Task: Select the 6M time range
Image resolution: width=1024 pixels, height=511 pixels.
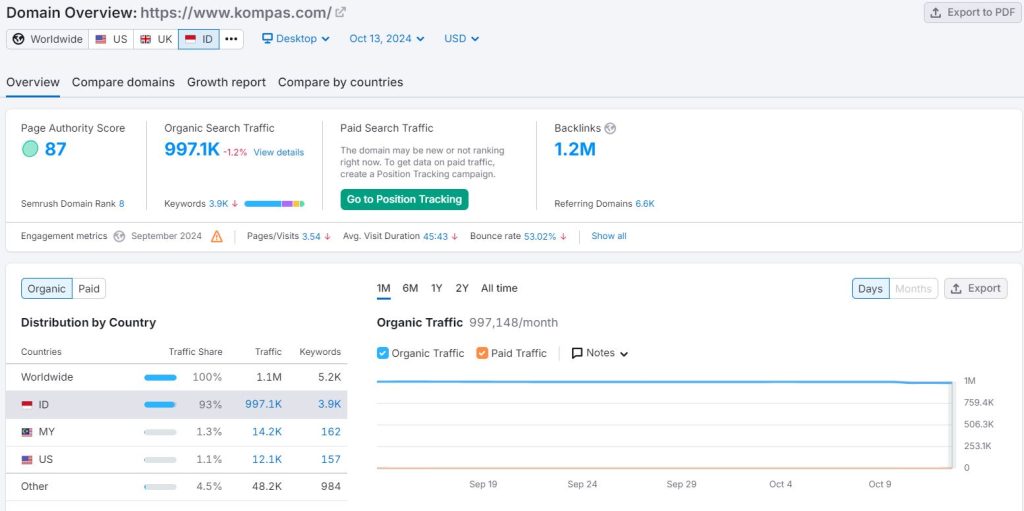Action: (x=410, y=288)
